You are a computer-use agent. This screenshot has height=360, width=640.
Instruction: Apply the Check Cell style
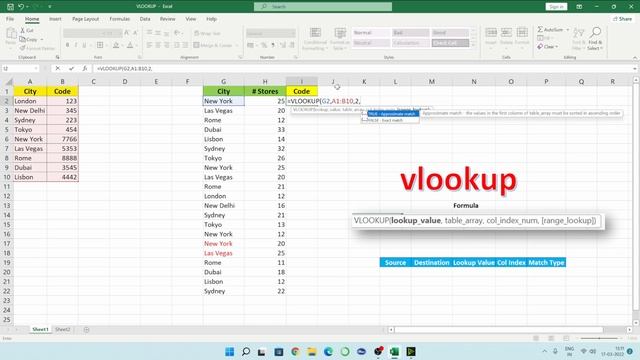click(x=450, y=43)
